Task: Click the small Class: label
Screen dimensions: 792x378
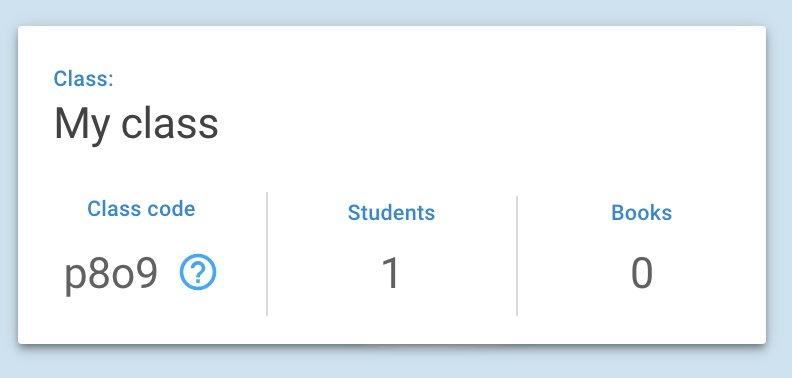Action: pos(84,78)
